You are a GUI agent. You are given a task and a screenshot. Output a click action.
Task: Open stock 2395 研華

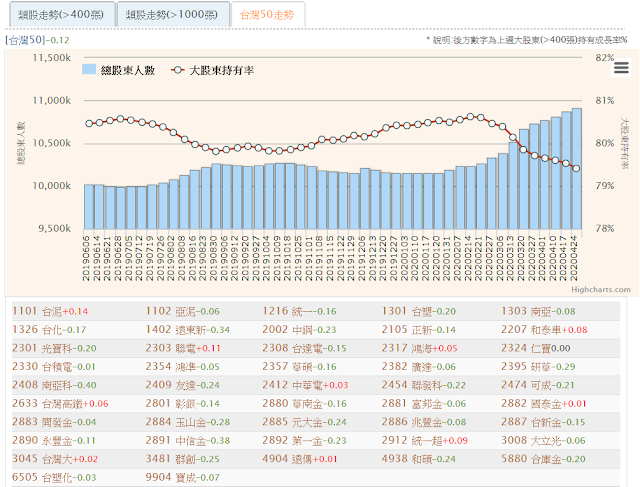pos(526,367)
